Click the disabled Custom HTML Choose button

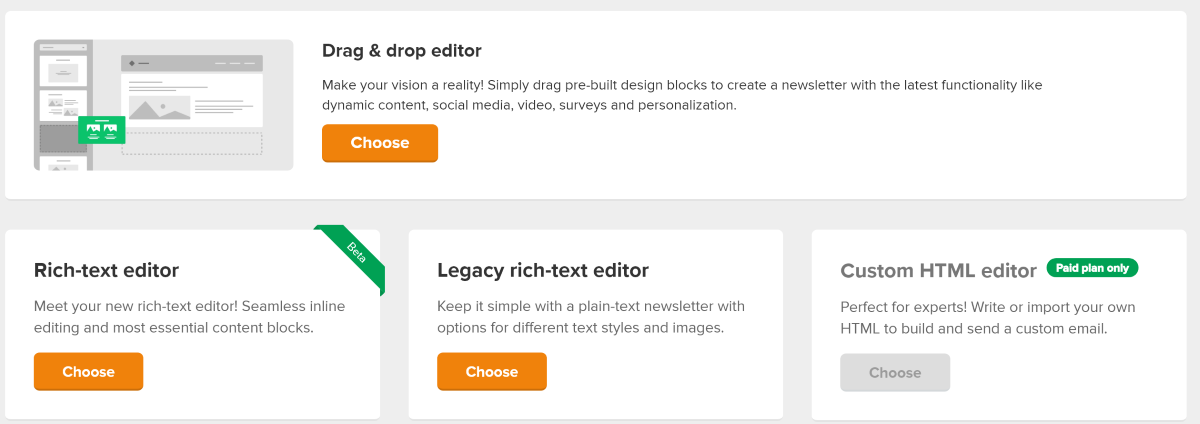click(895, 372)
